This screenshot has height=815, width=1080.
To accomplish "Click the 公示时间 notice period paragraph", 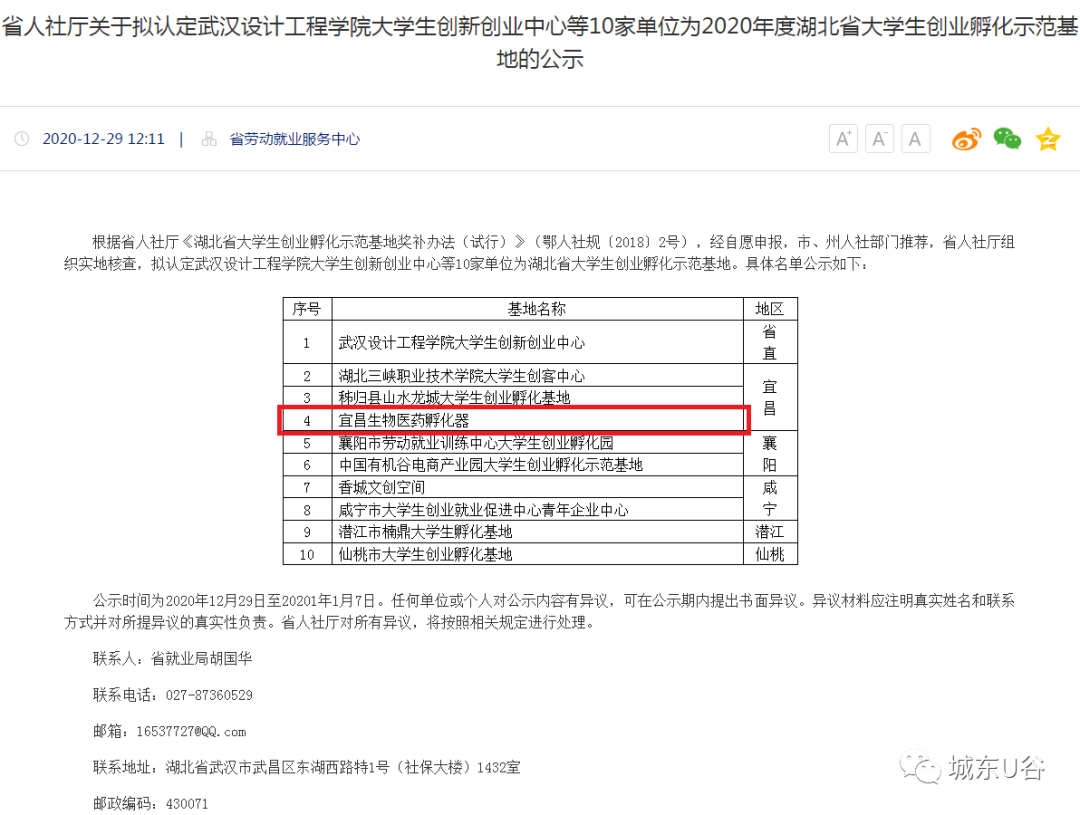I will coord(539,611).
